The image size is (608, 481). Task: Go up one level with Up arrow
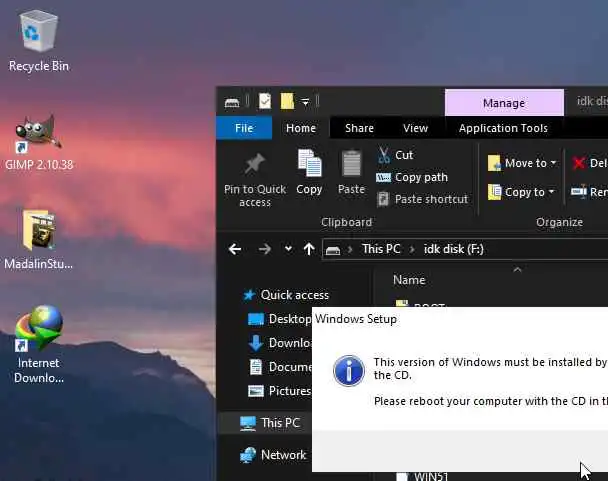(309, 249)
